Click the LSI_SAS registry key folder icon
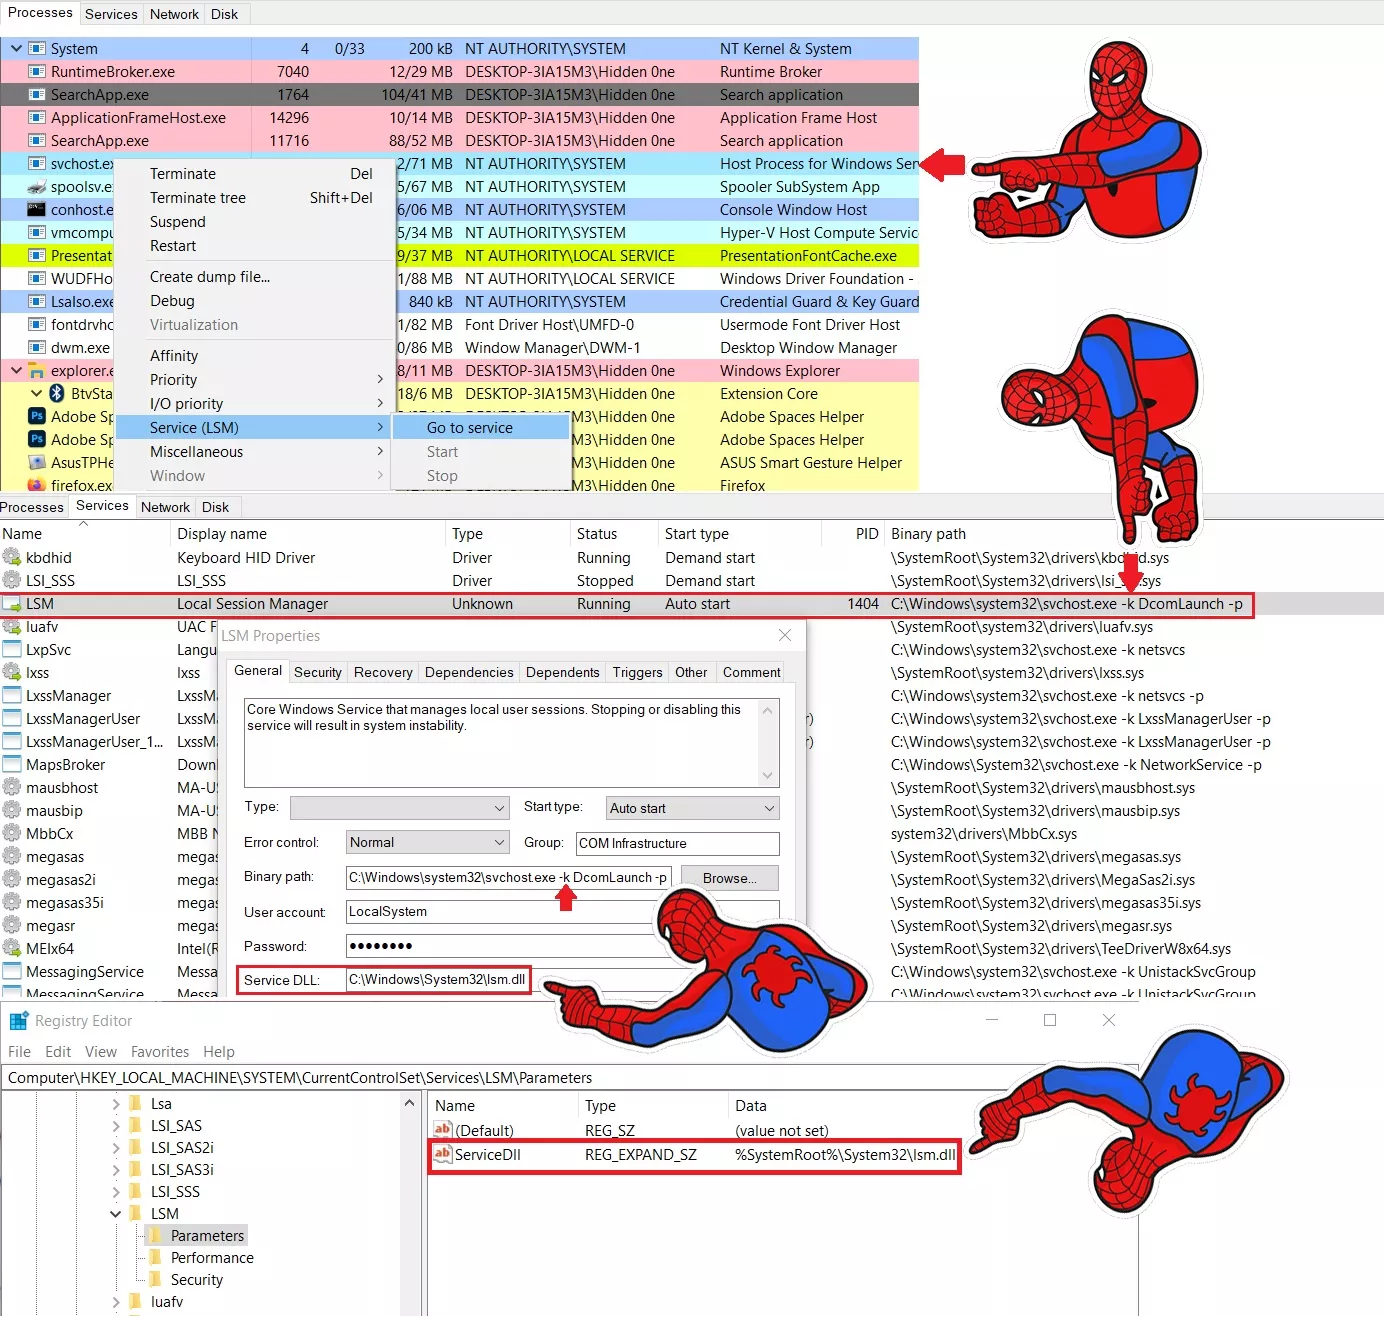This screenshot has height=1317, width=1384. pos(136,1125)
